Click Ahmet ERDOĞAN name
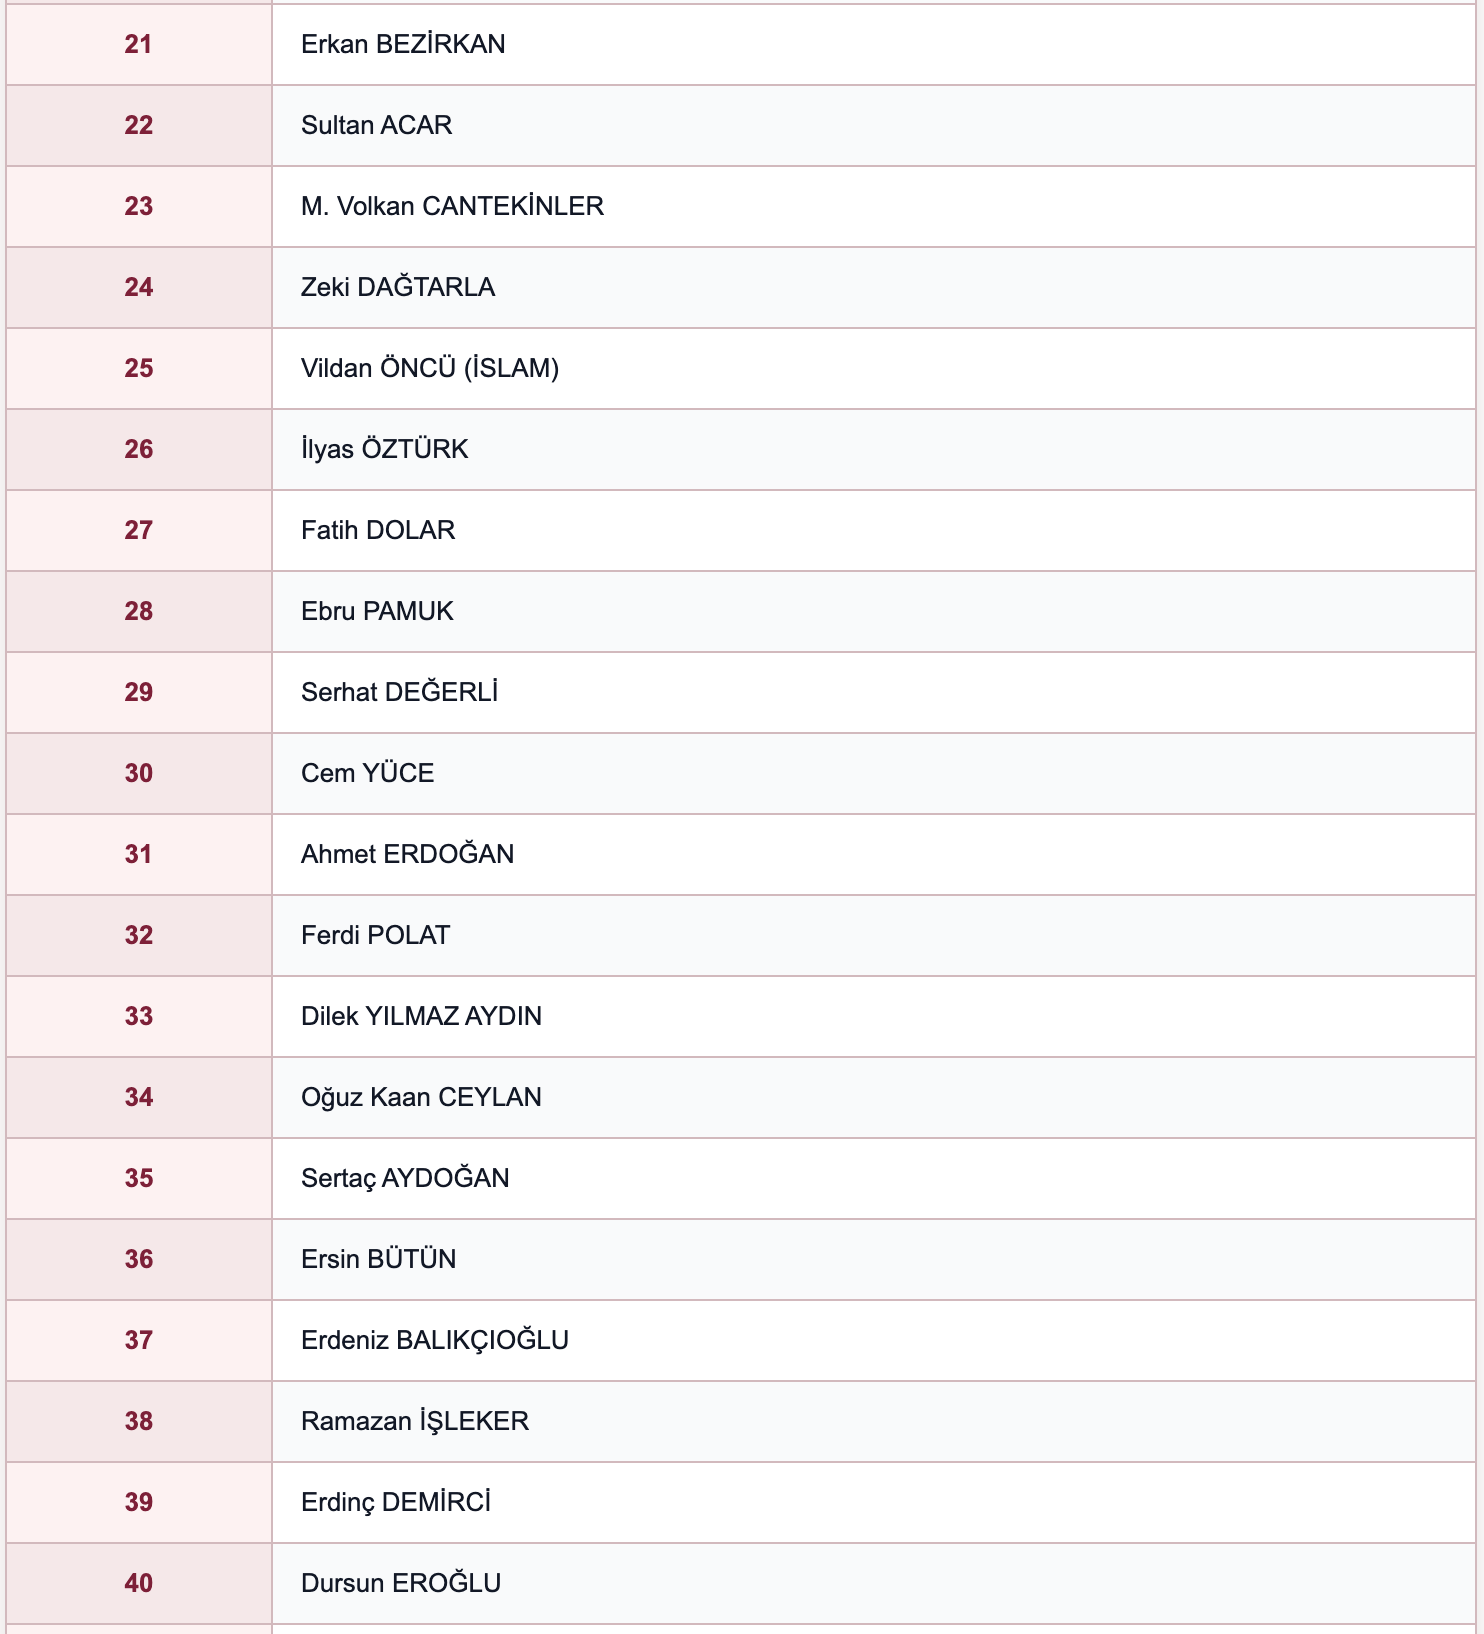1484x1634 pixels. (x=407, y=854)
